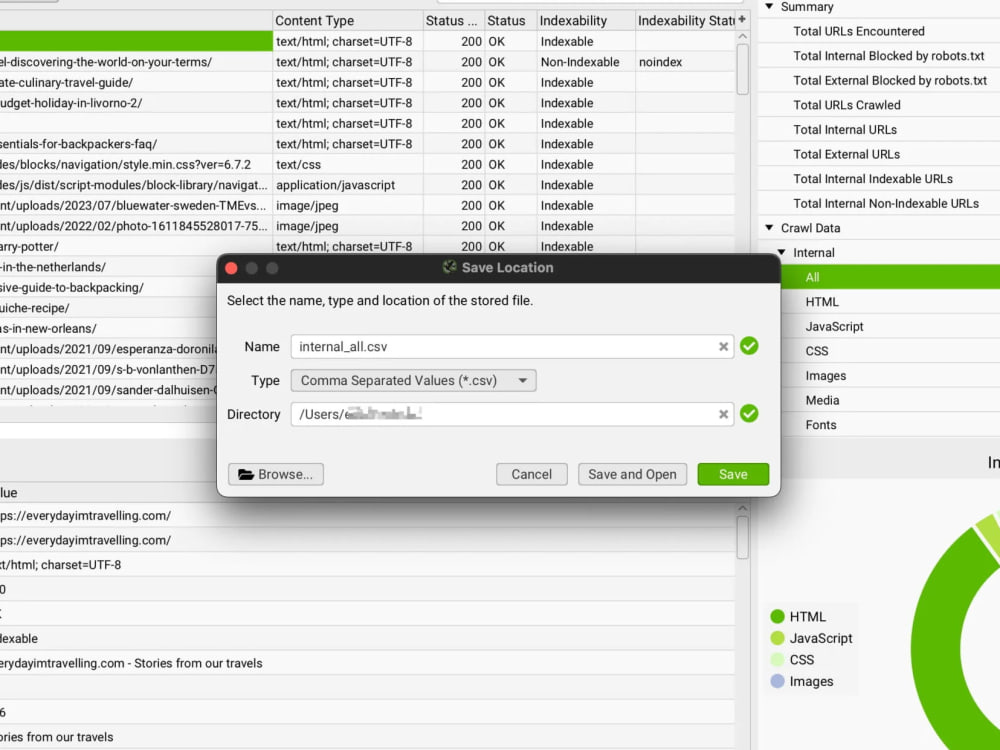Viewport: 1000px width, 750px height.
Task: Clear the Directory field with X icon
Action: (x=723, y=415)
